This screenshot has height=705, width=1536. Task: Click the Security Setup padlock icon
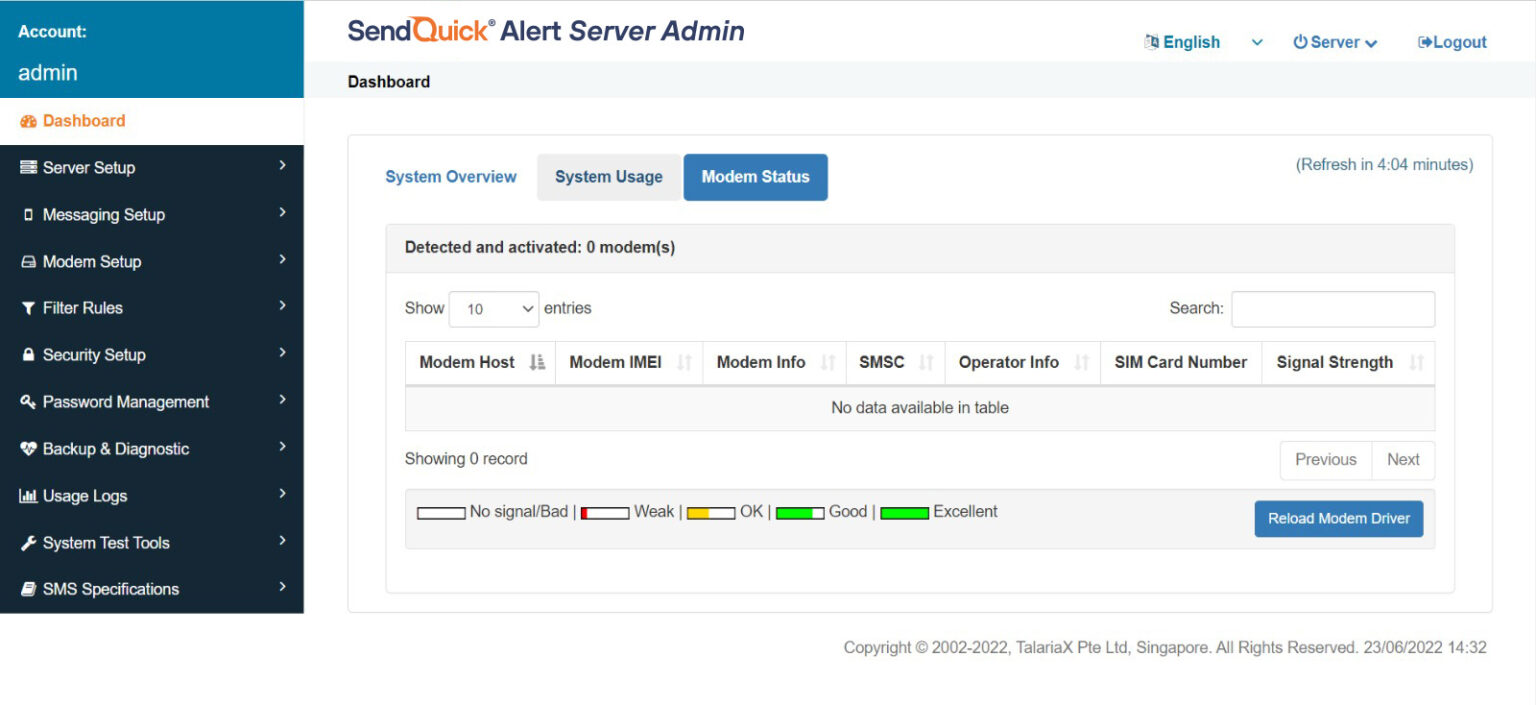tap(28, 355)
